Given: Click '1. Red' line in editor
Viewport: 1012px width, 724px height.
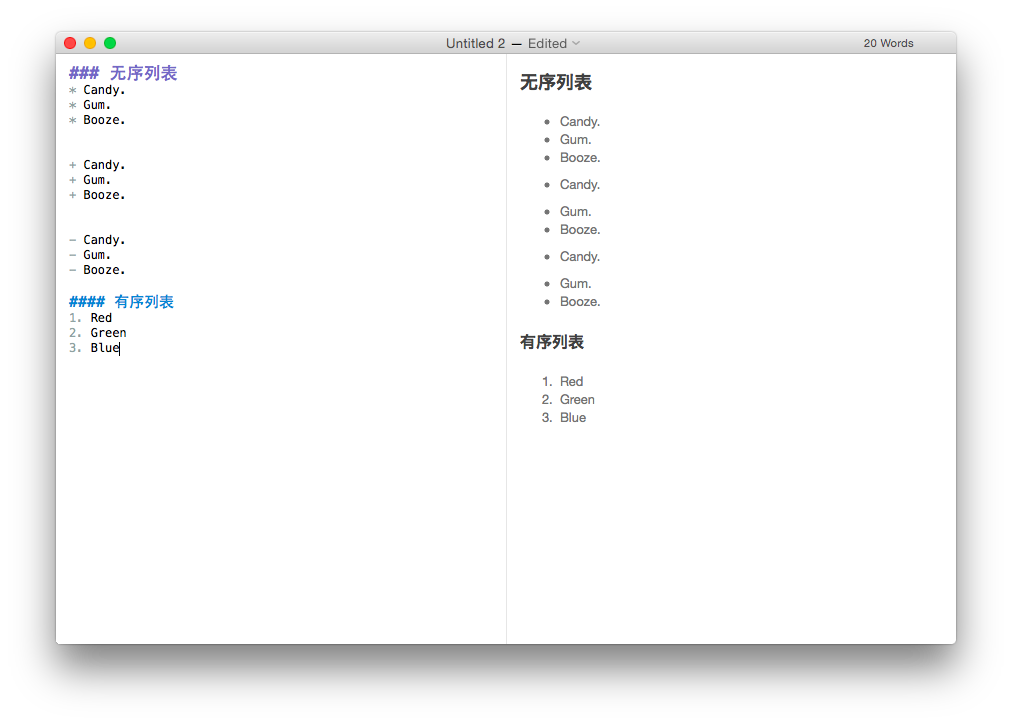Looking at the screenshot, I should coord(90,317).
